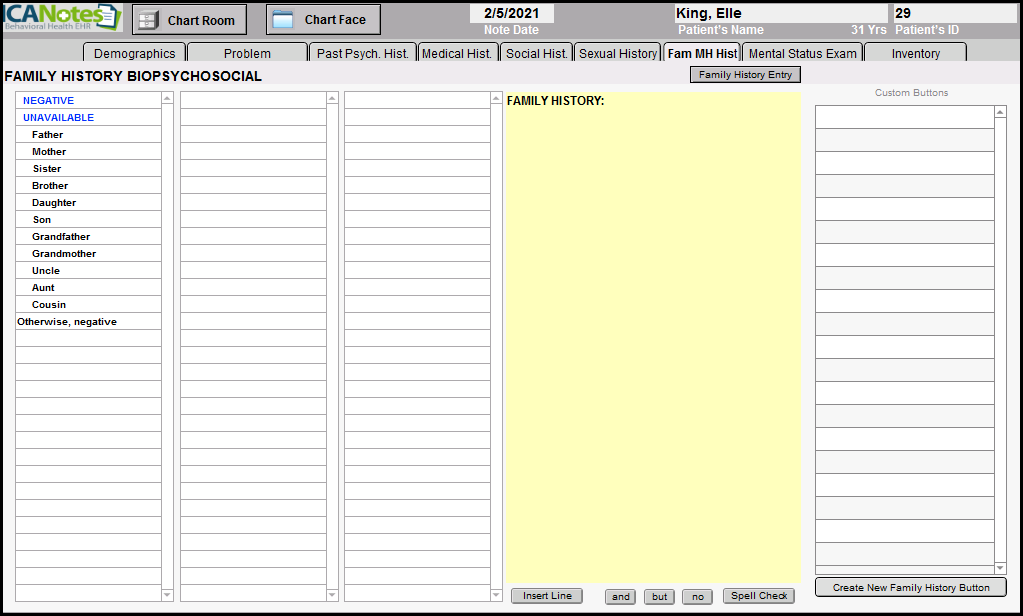Go to Mental Status Exam tab
1023x616 pixels.
tap(803, 53)
